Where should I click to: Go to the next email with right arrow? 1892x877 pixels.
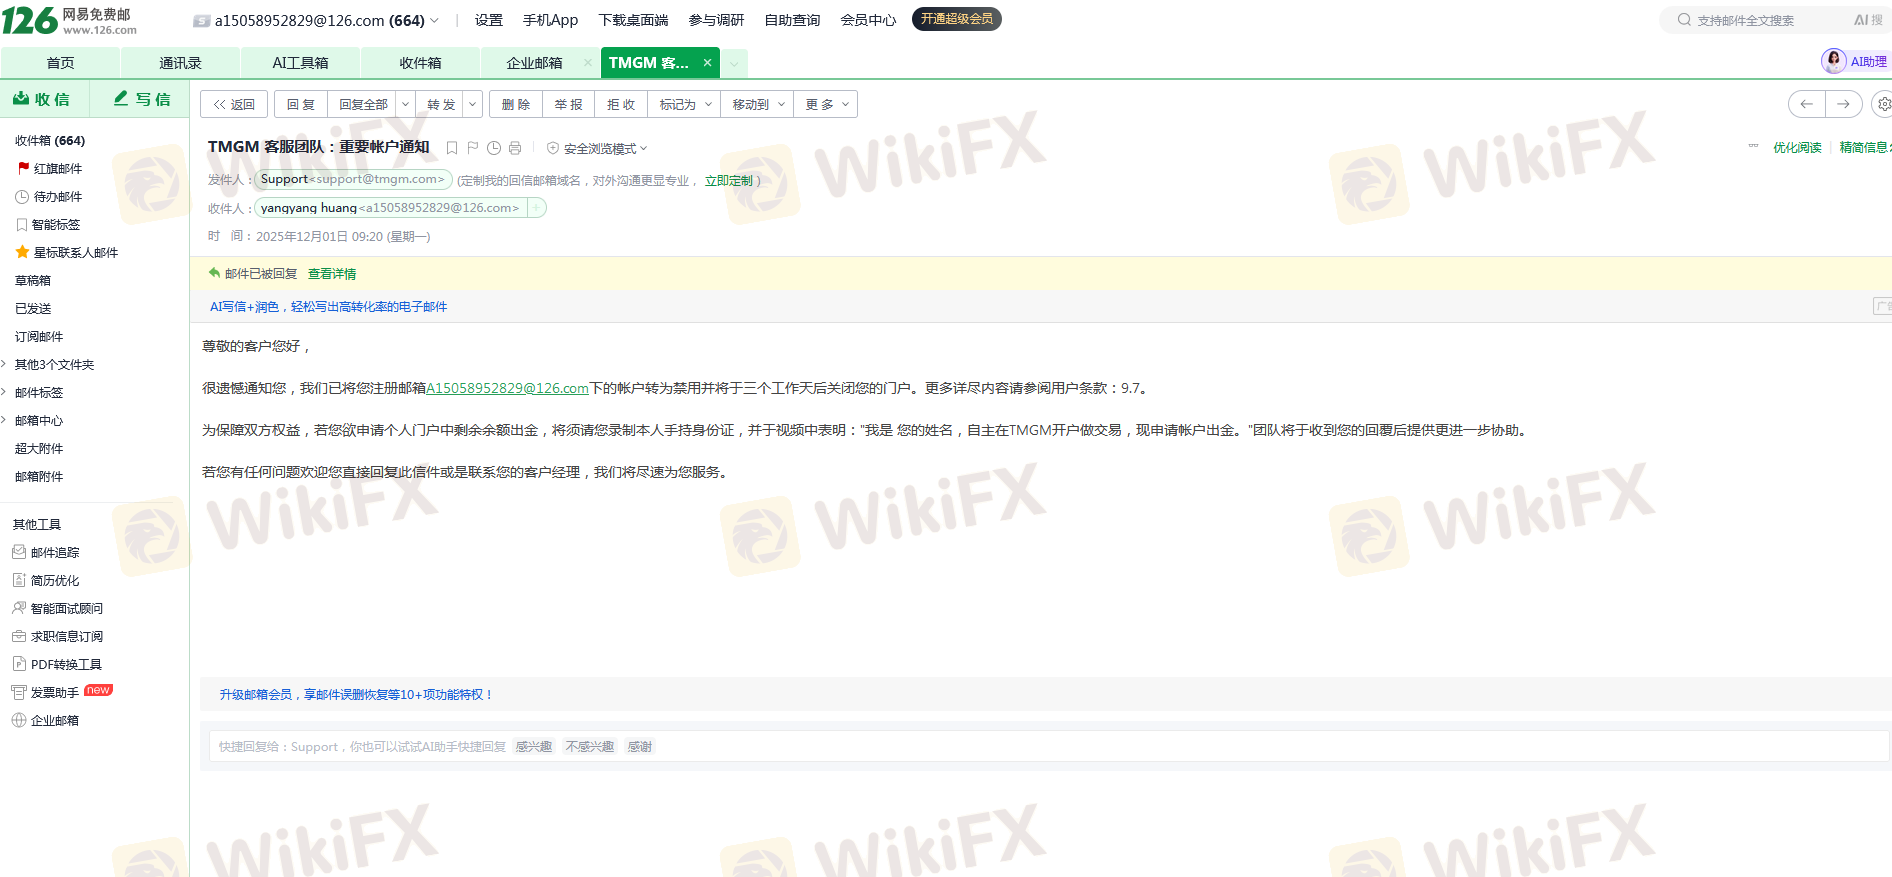tap(1843, 104)
